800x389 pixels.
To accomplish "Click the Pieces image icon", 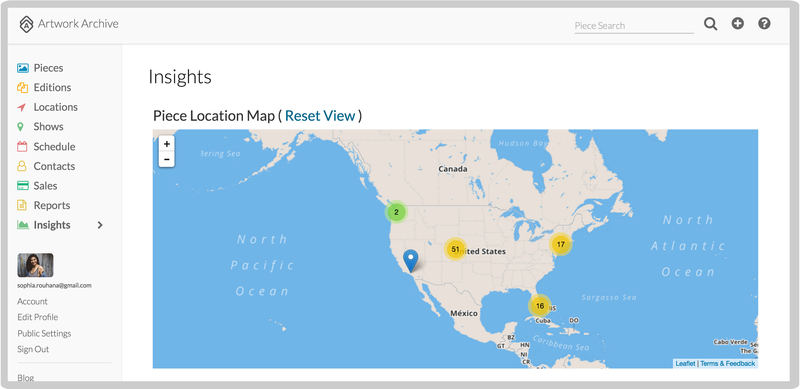I will click(x=22, y=68).
